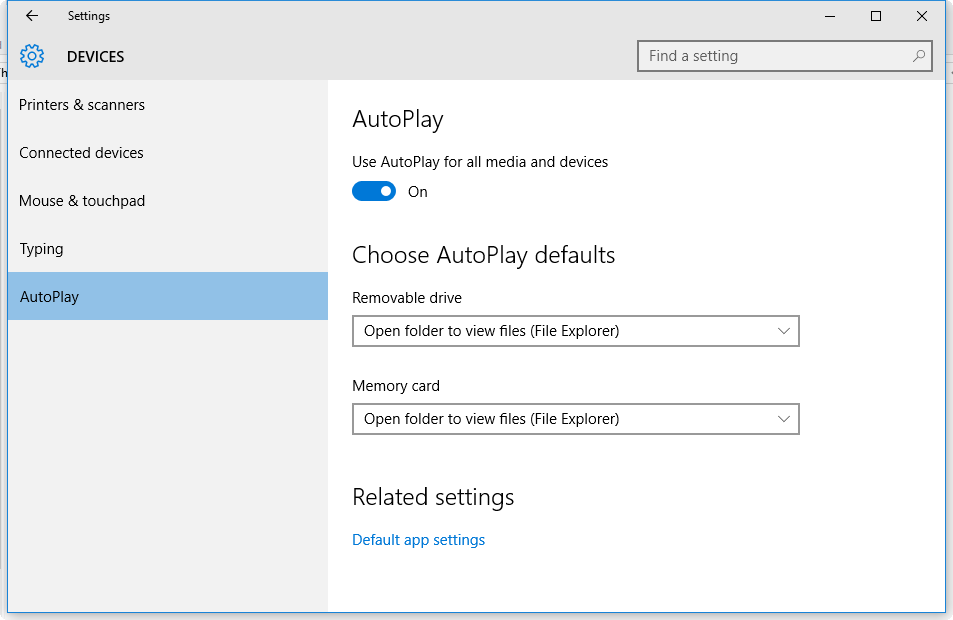Switch to the Typing section

pyautogui.click(x=41, y=249)
